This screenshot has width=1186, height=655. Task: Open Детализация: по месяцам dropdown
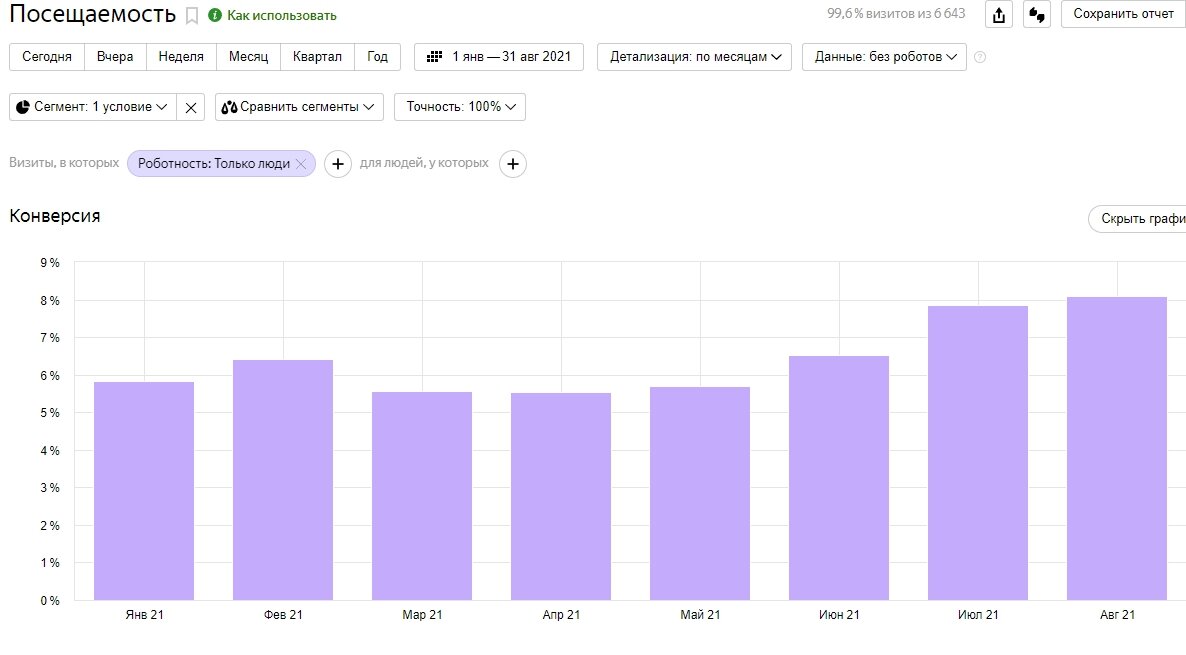(x=694, y=57)
